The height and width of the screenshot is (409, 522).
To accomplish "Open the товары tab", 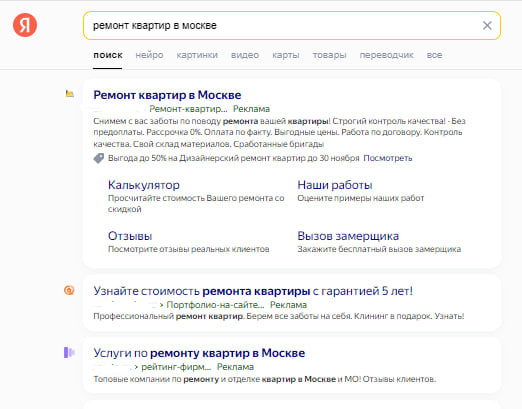I will coord(329,55).
